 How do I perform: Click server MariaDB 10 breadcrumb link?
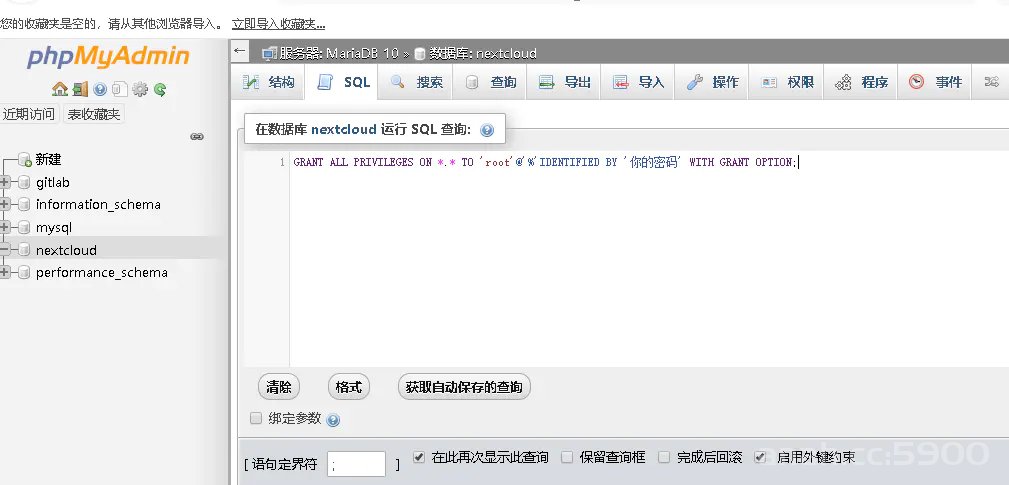tap(340, 53)
